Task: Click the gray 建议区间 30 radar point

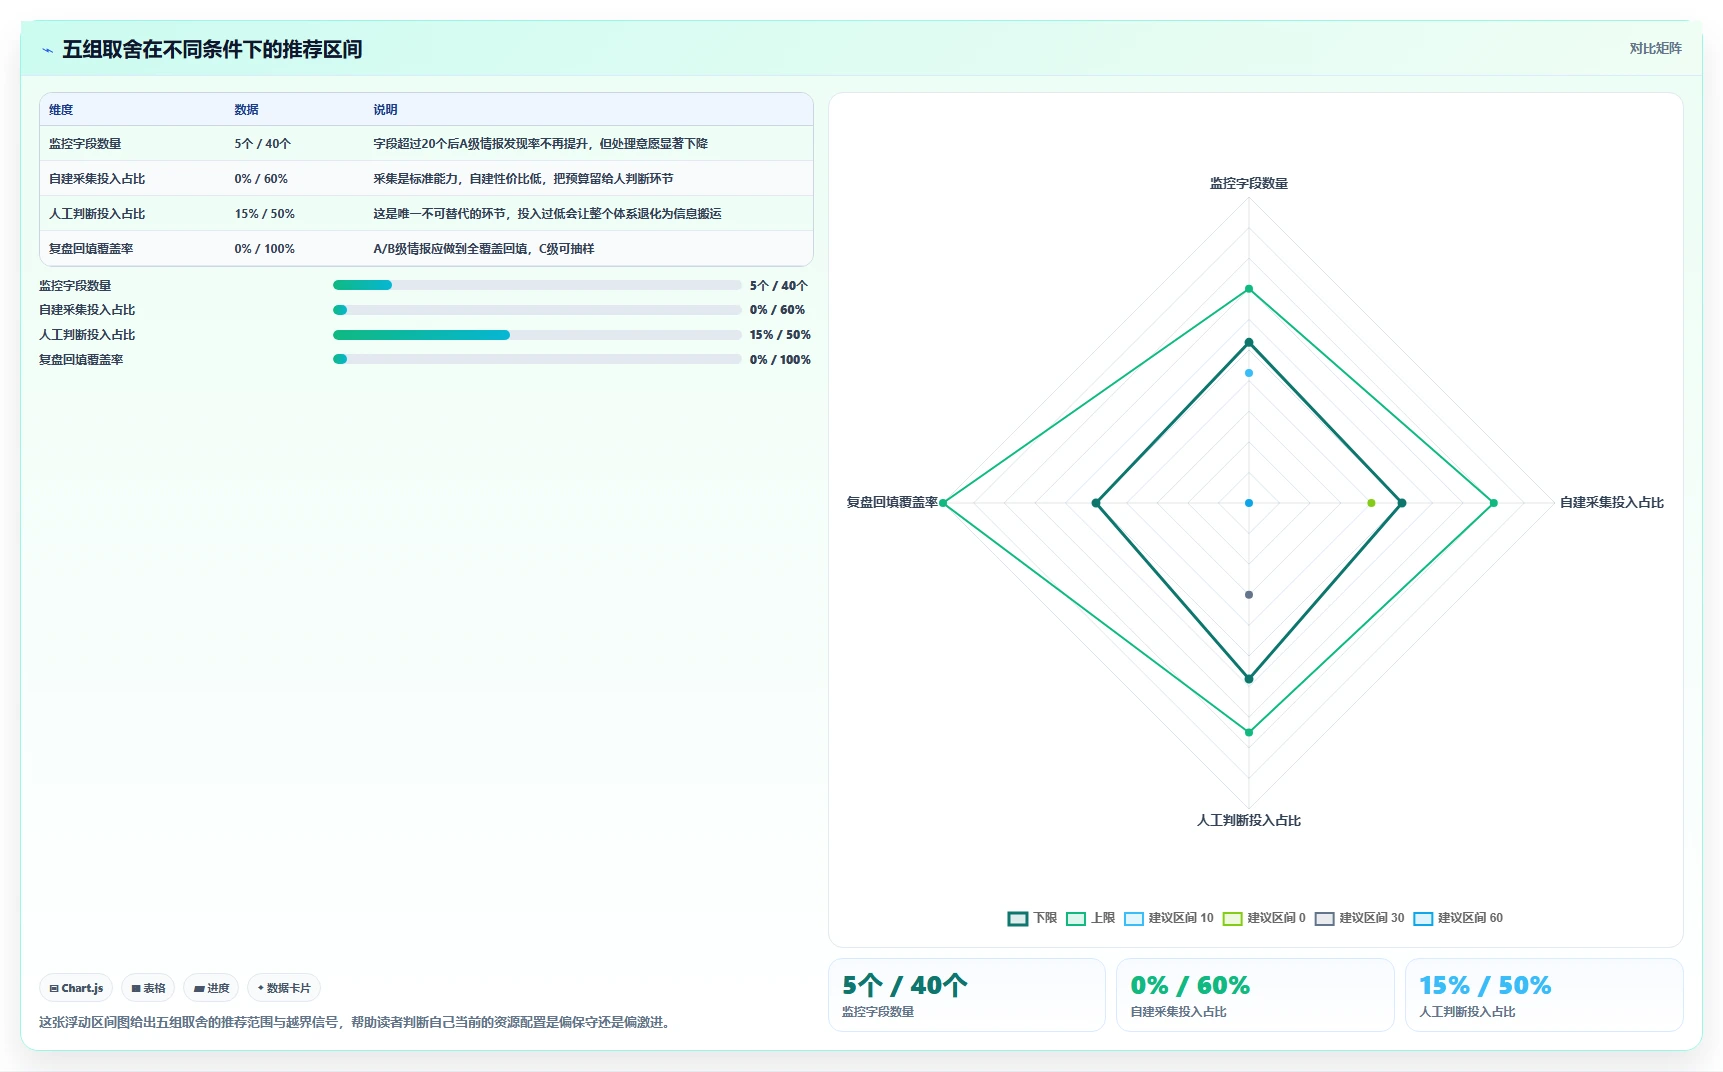Action: coord(1249,595)
